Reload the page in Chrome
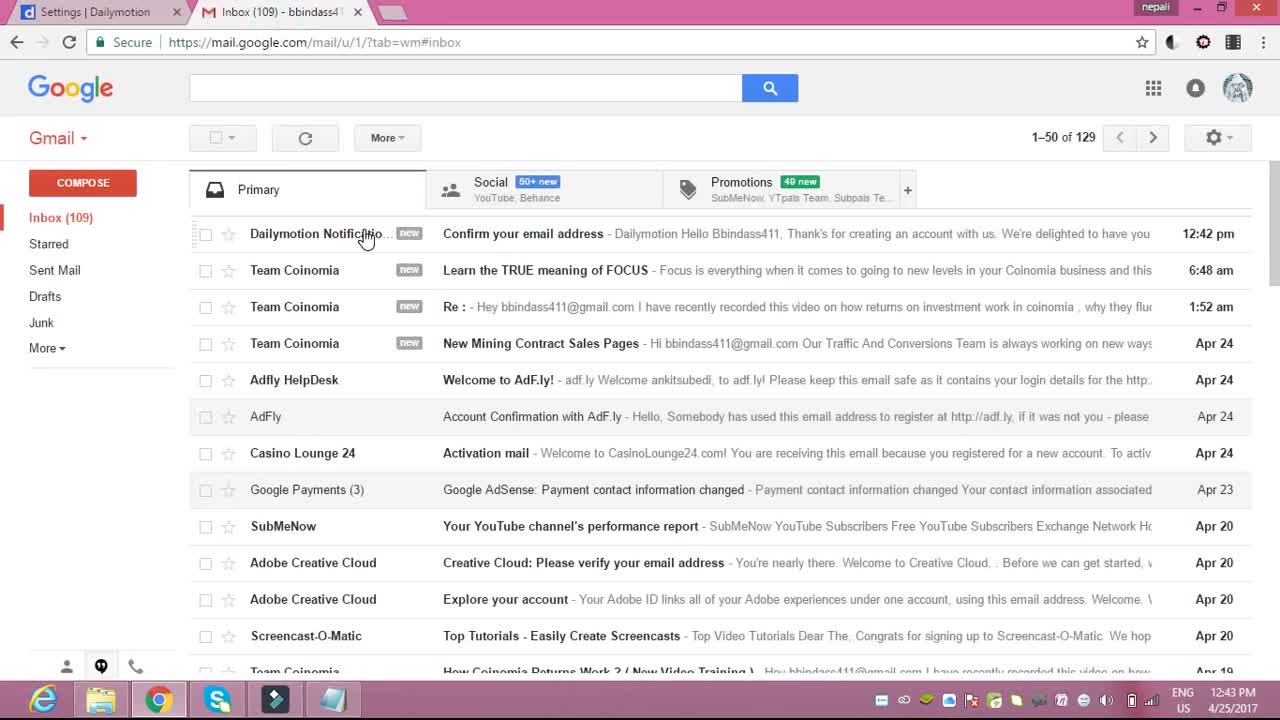 click(69, 42)
